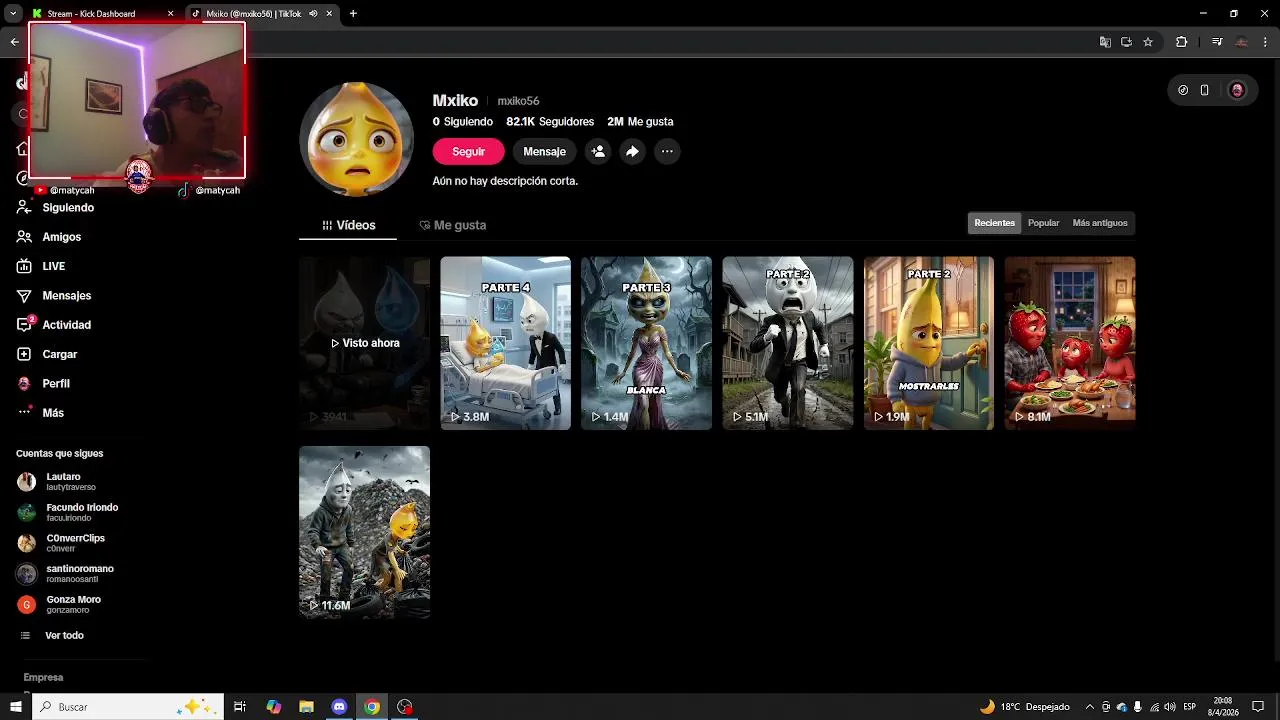Click the Mxiko profile picture
Screen dimensions: 1280x720
point(357,139)
